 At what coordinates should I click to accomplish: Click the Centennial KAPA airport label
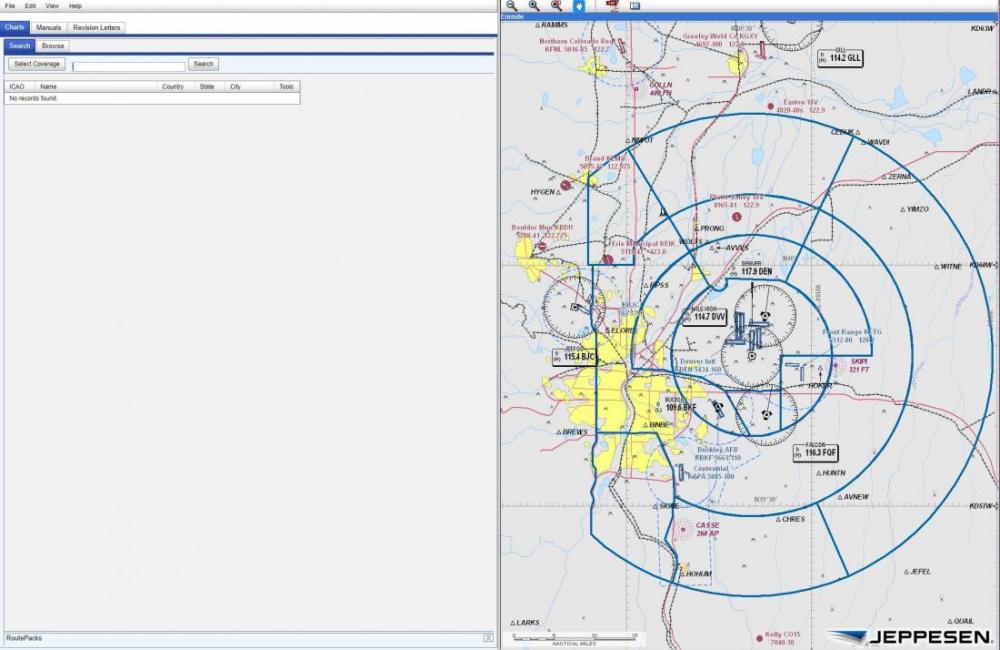(x=710, y=472)
